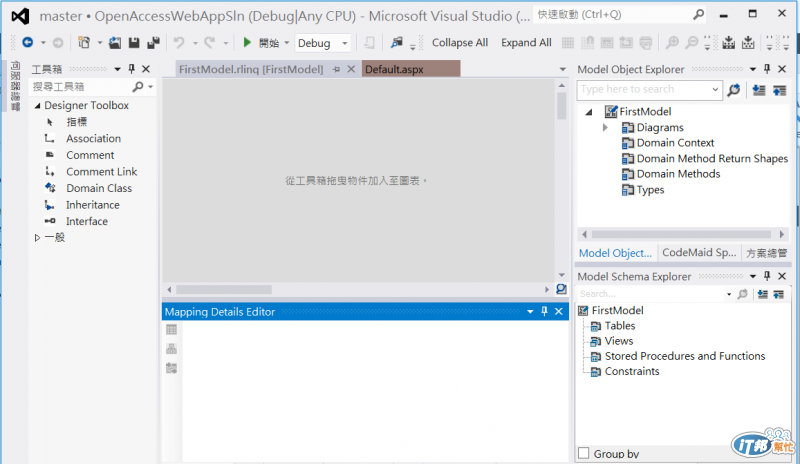Click the Model Object Explorer search button
Screen dimensions: 800x464
tap(733, 90)
